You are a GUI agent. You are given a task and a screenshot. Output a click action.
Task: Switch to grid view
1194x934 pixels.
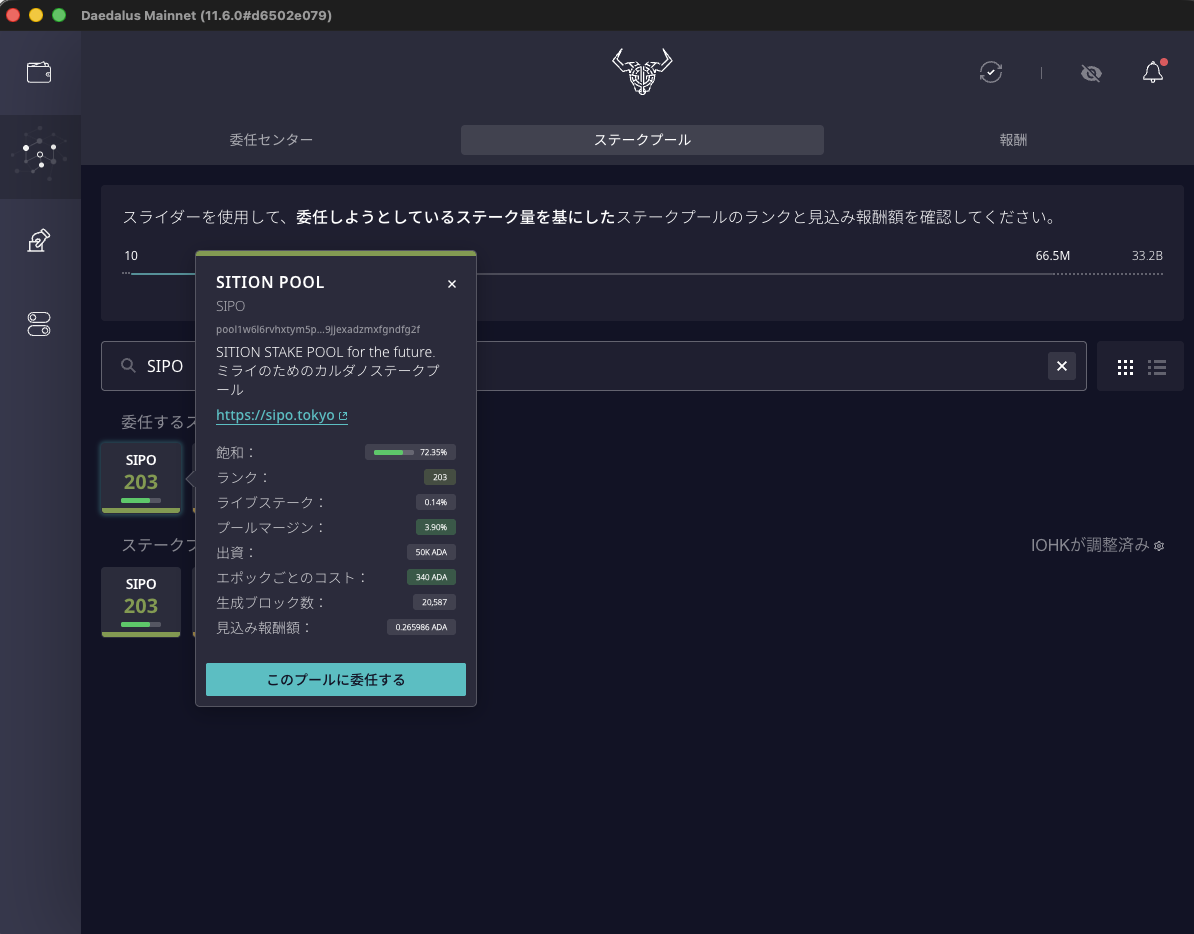click(1125, 368)
